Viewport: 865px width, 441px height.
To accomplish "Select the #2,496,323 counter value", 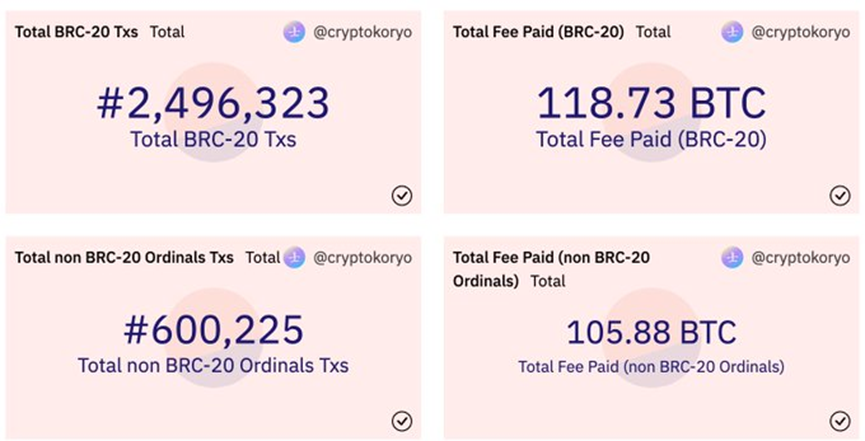I will pyautogui.click(x=213, y=104).
